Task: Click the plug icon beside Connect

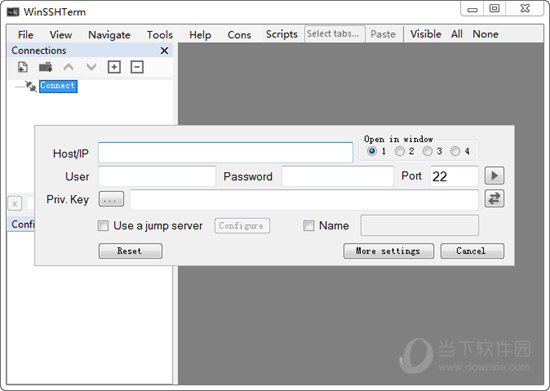Action: pos(31,86)
